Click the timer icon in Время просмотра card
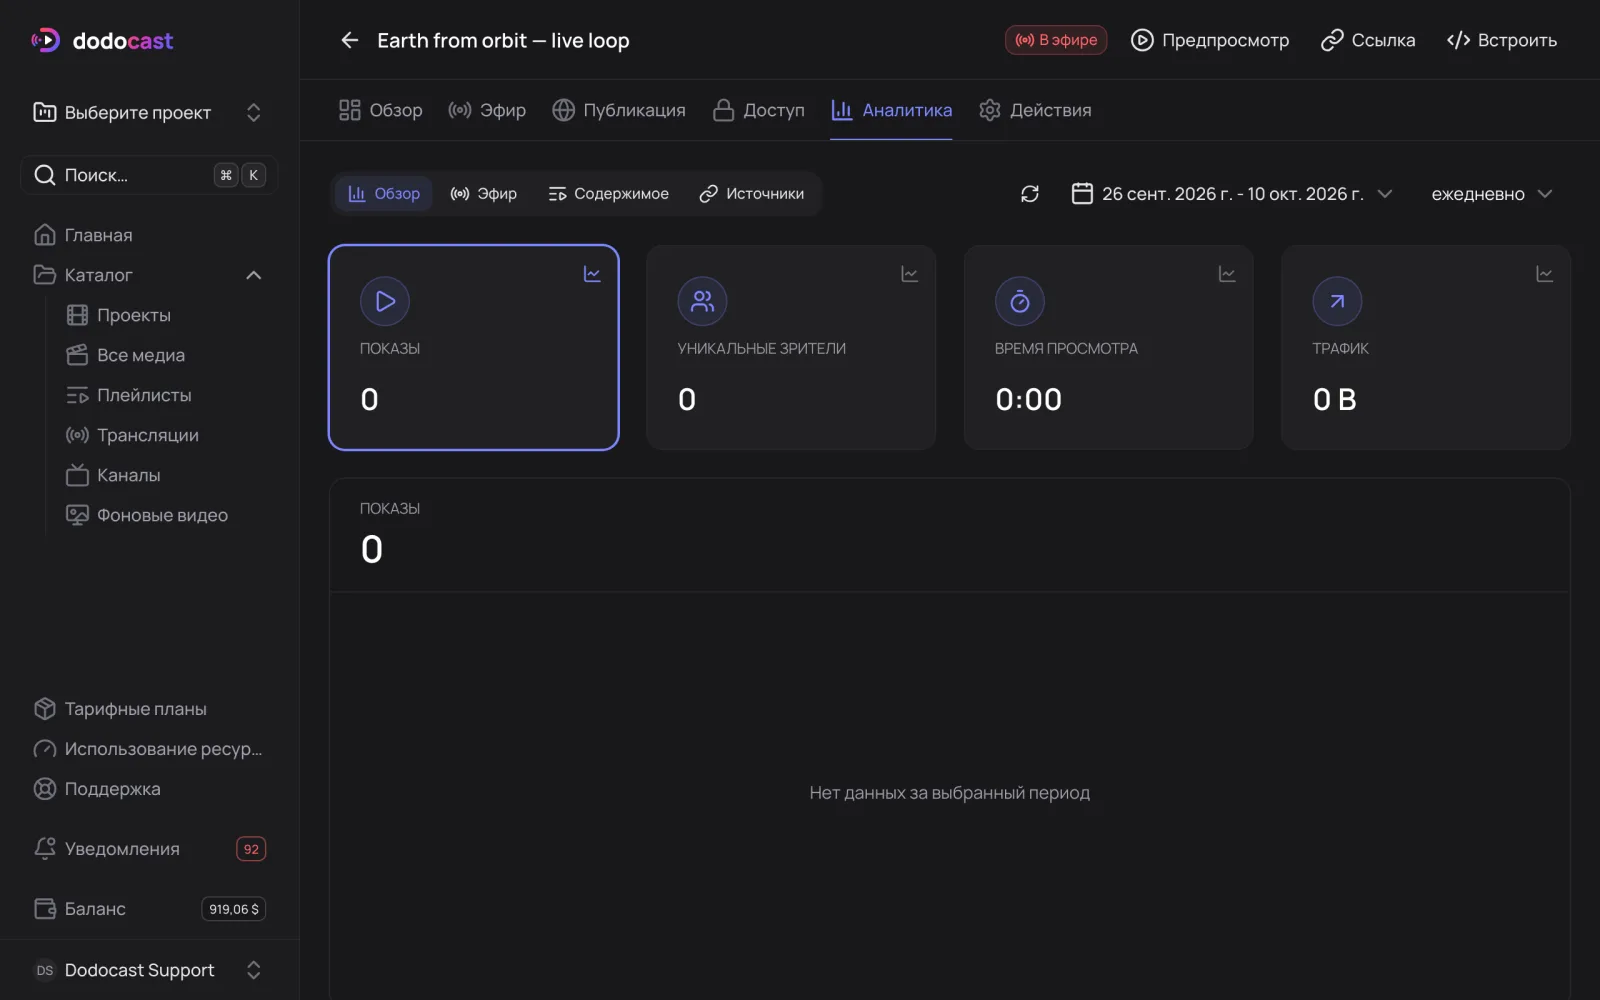The height and width of the screenshot is (1000, 1600). pos(1020,301)
